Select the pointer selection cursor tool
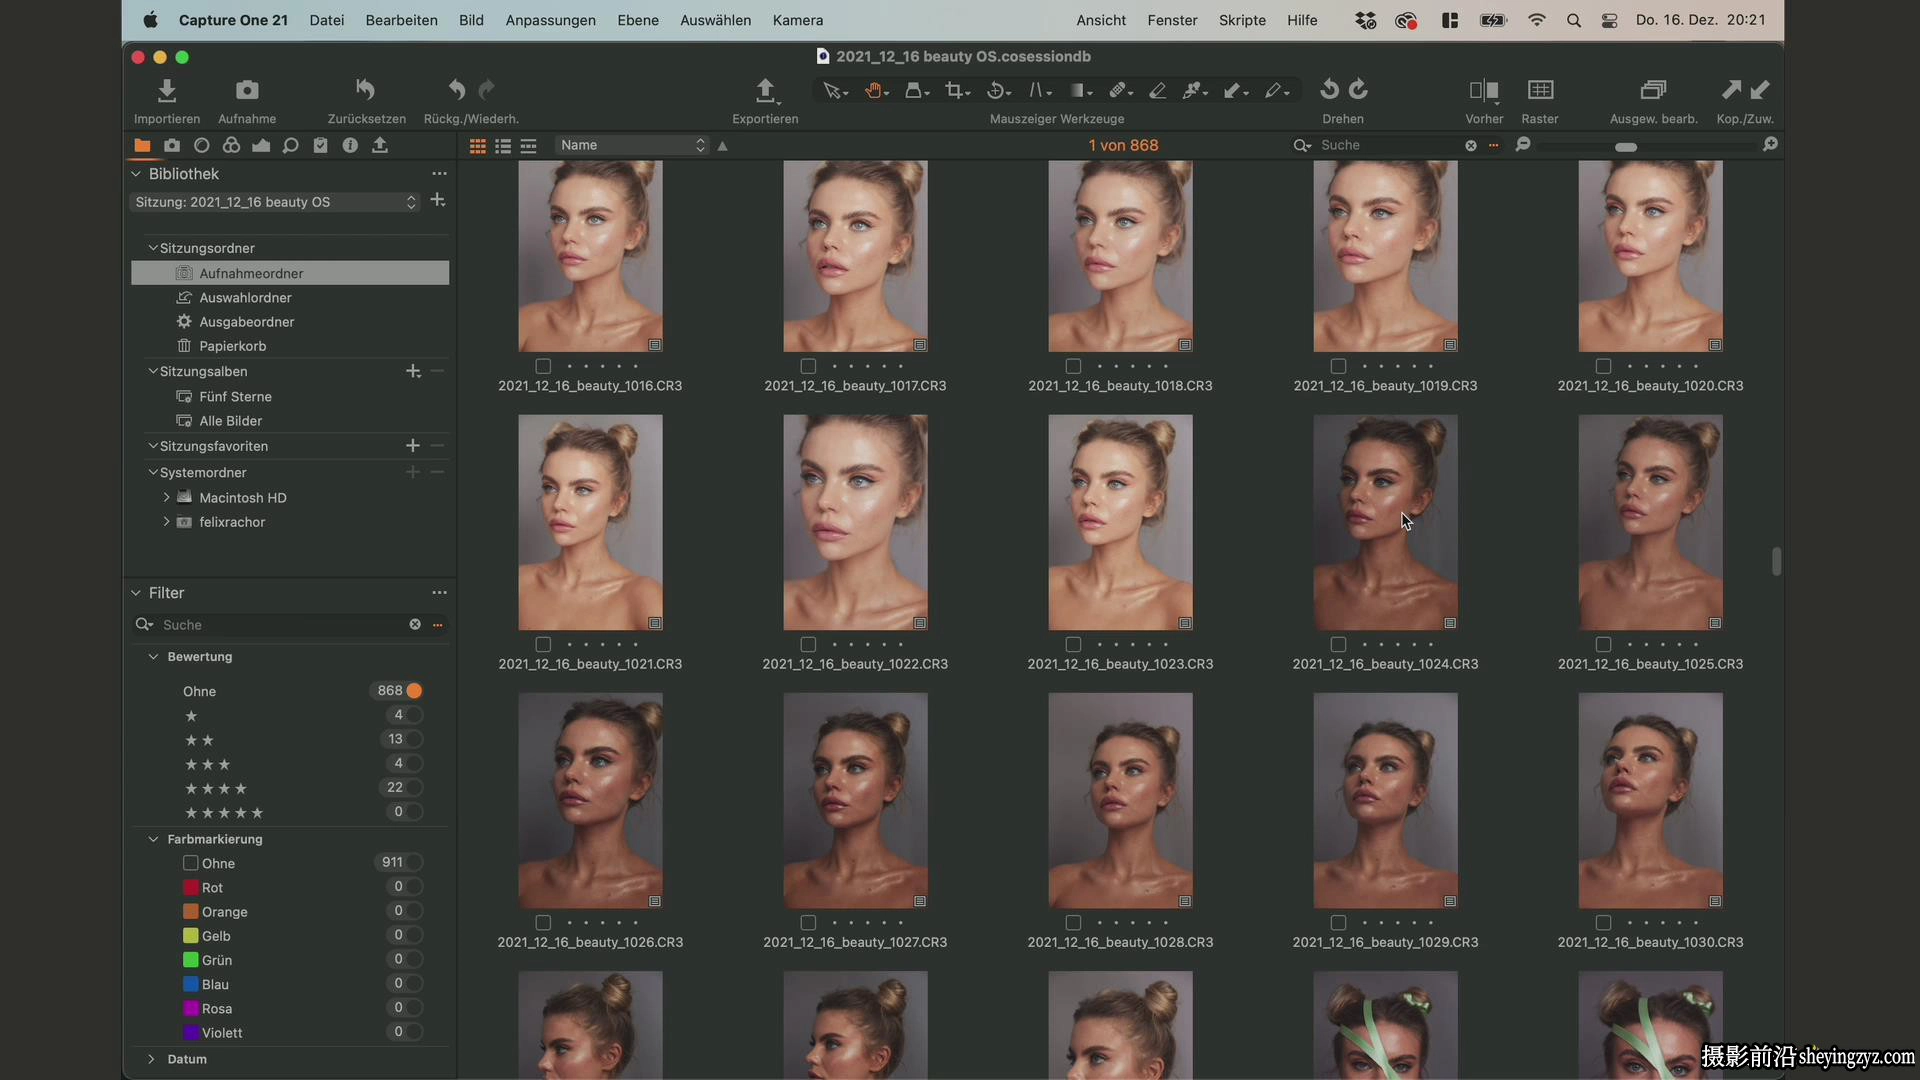The width and height of the screenshot is (1920, 1080). tap(833, 91)
